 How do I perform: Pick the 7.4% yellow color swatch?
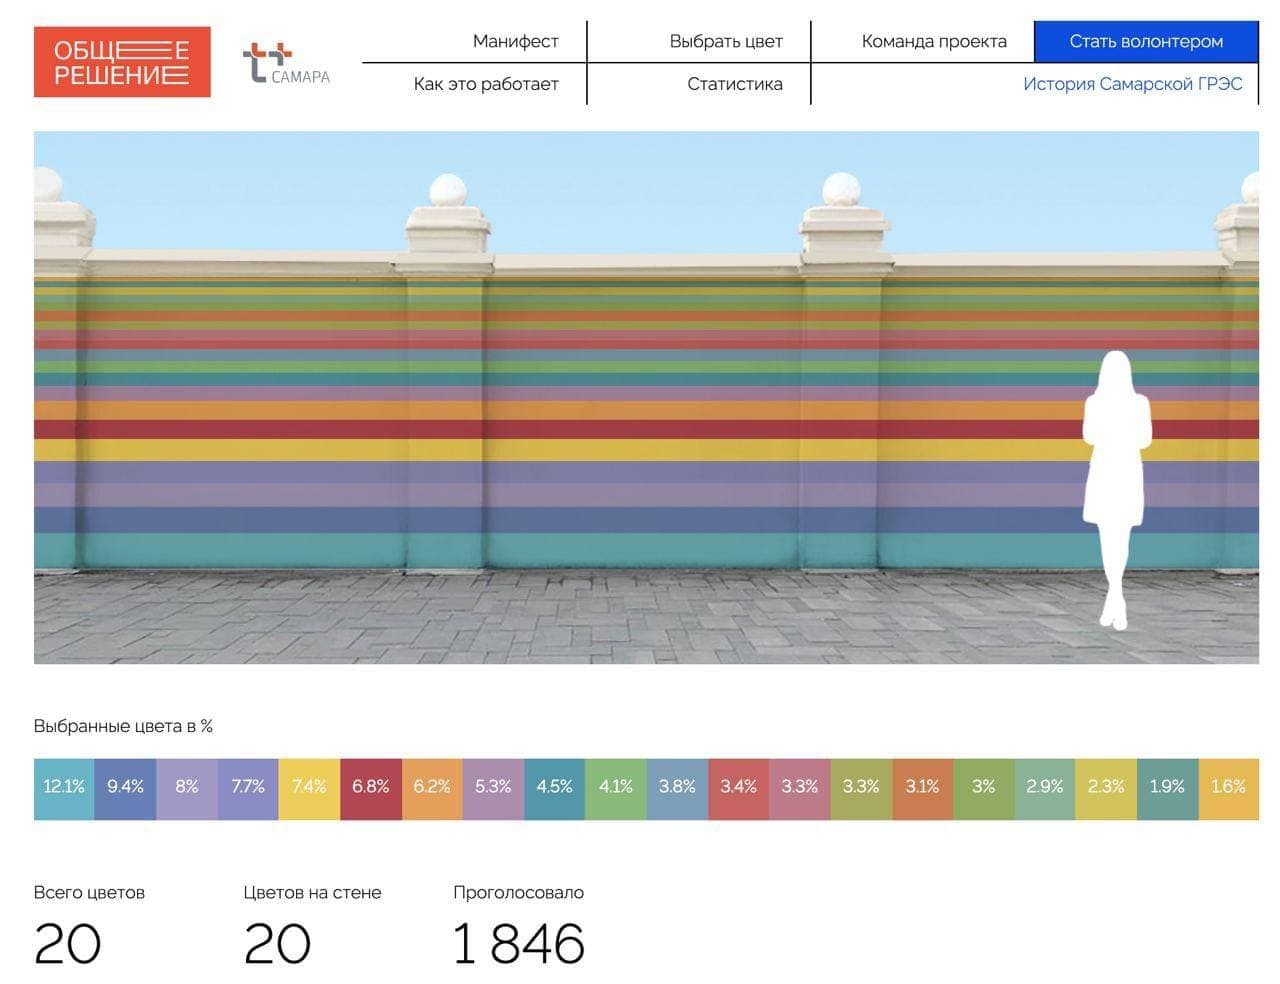[309, 787]
